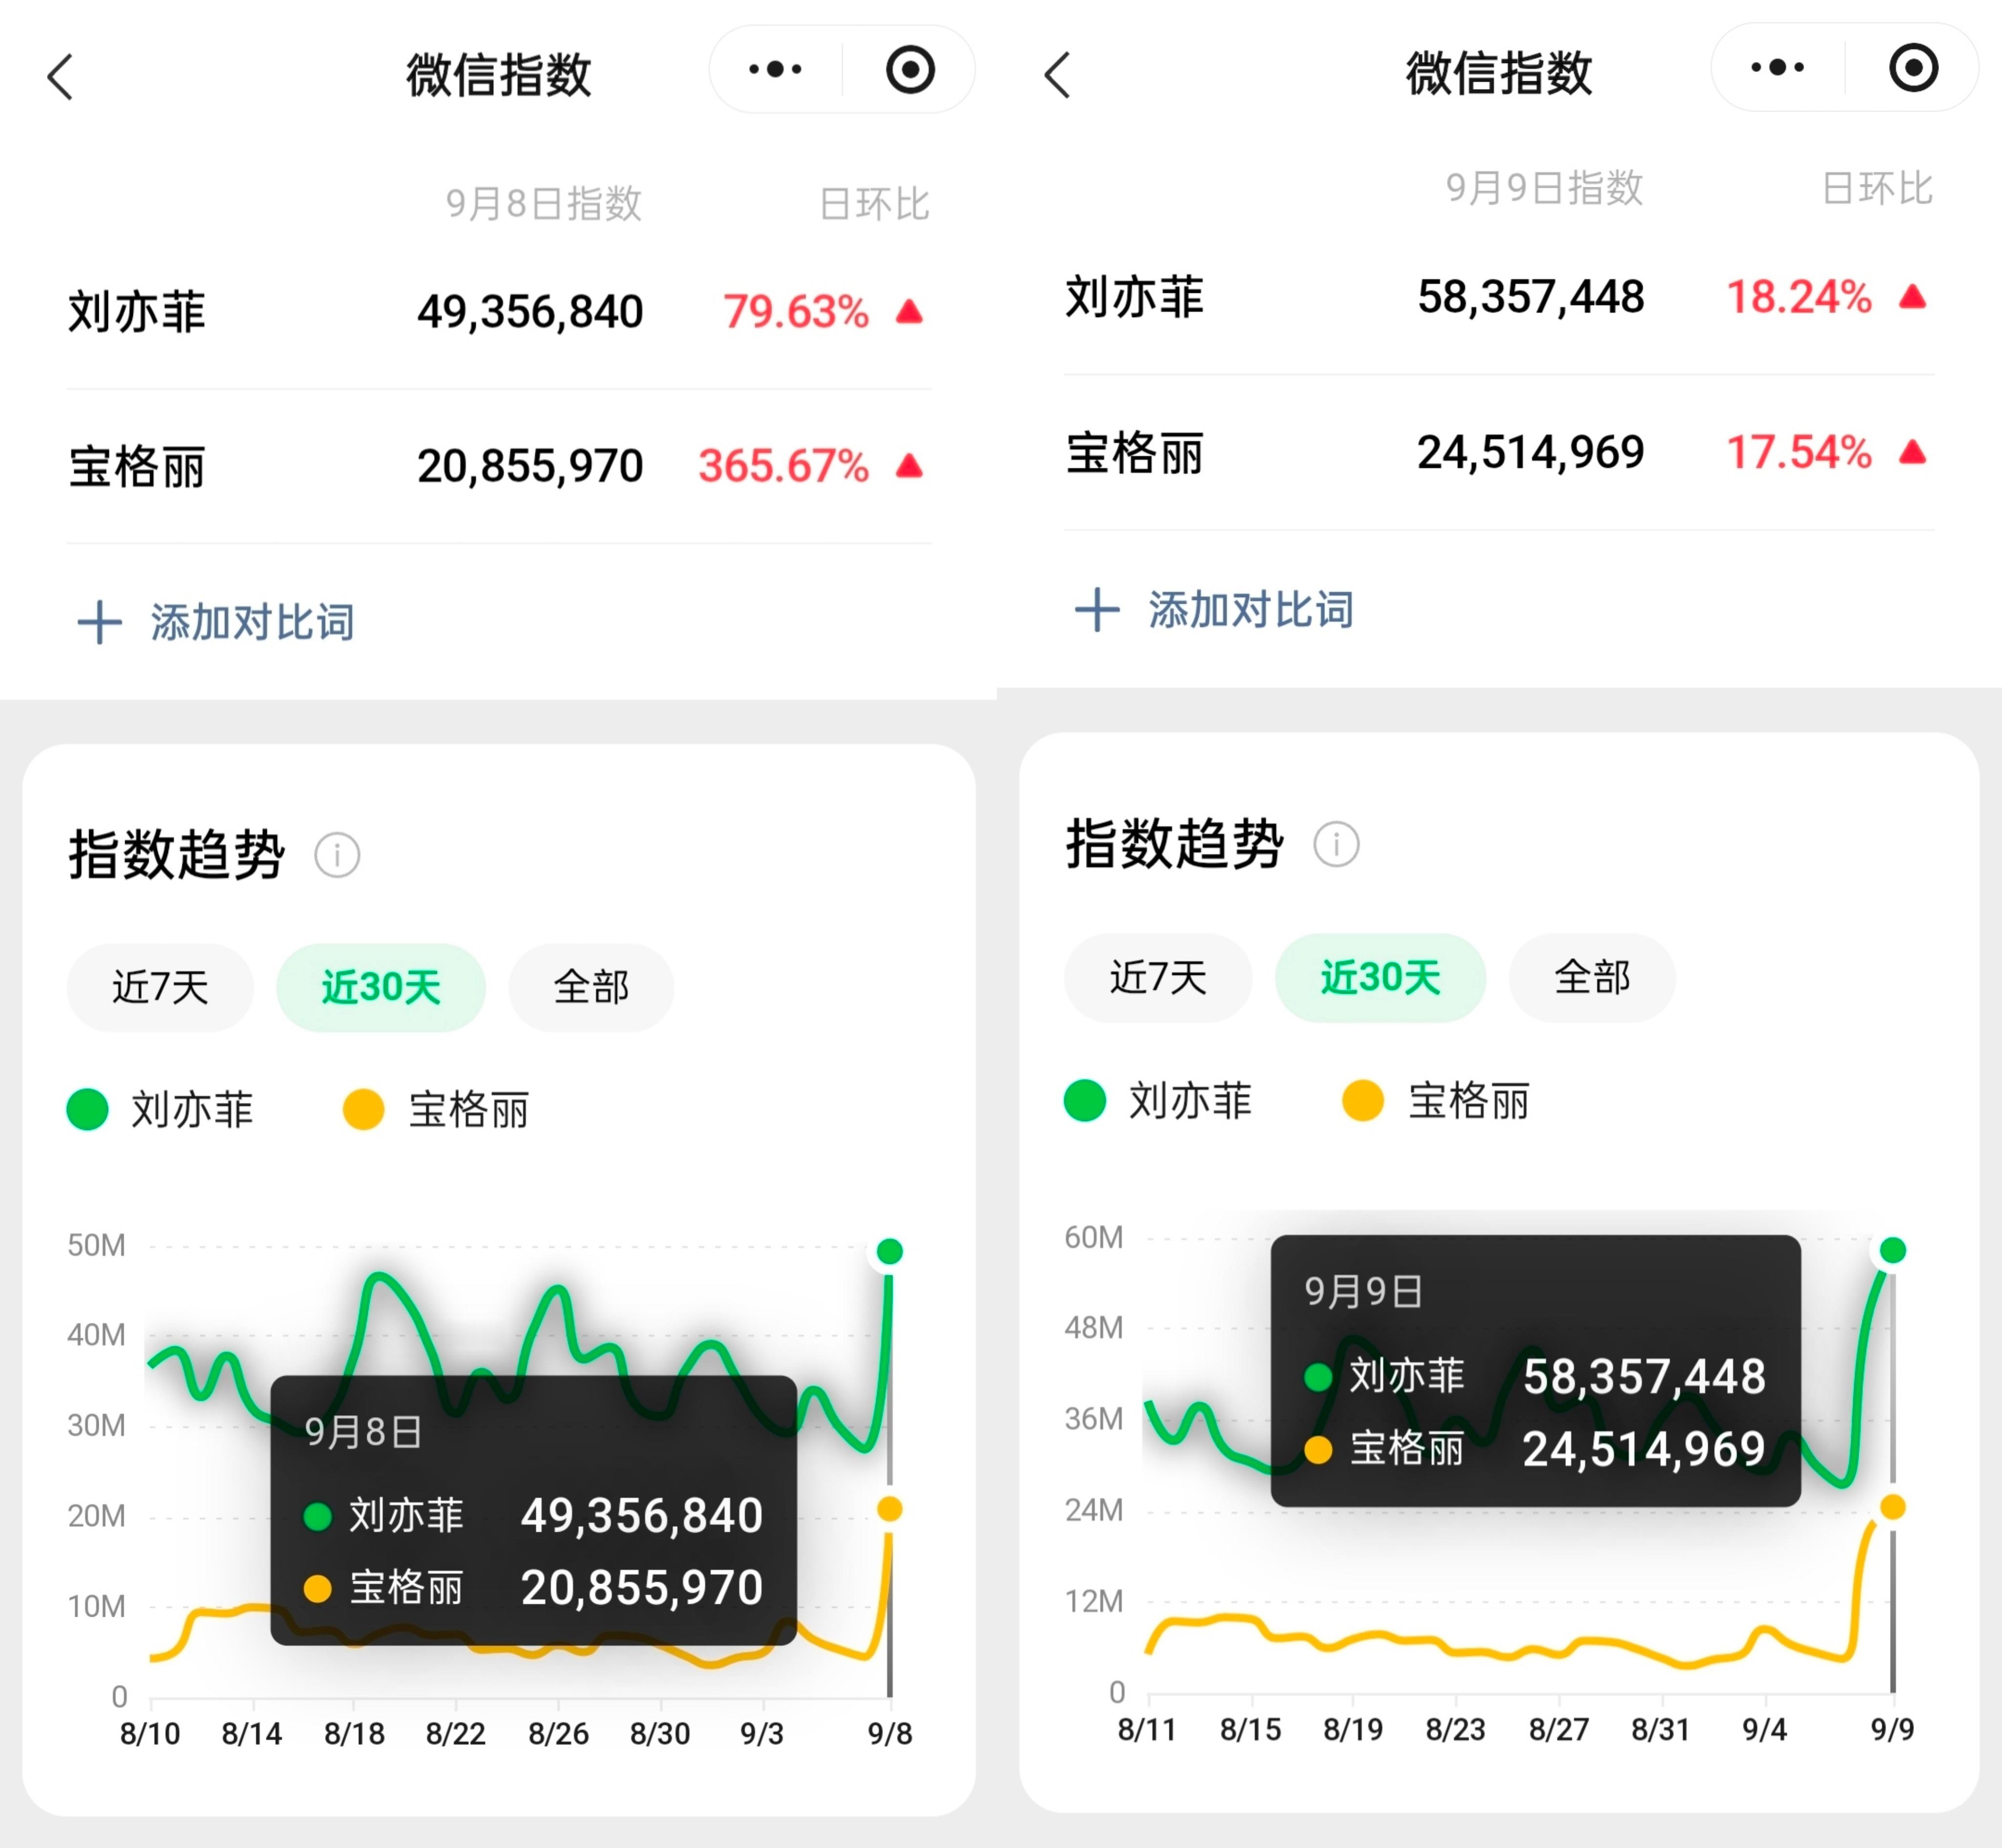Screen dimensions: 2002x1848
Task: Open three-dot menu in left screen
Action: (x=775, y=69)
